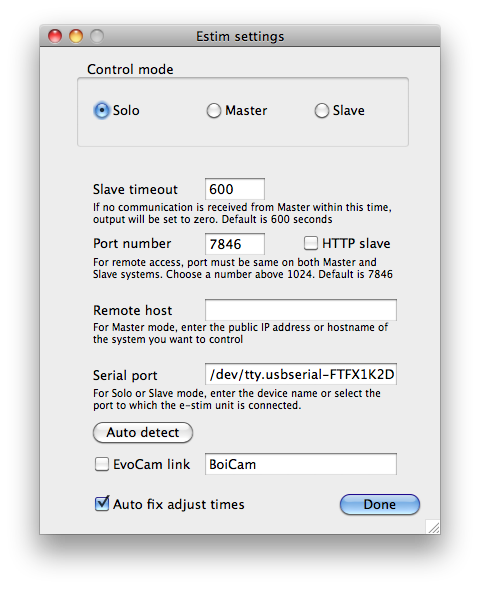Click the Done button
Screen dimensions: 480x589
tap(380, 504)
